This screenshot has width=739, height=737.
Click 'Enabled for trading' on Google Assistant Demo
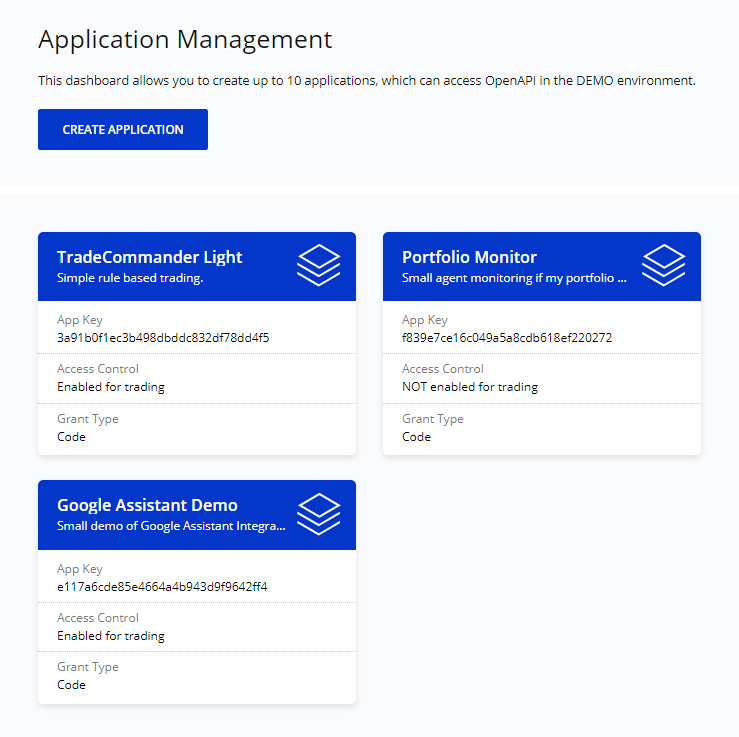(x=111, y=635)
